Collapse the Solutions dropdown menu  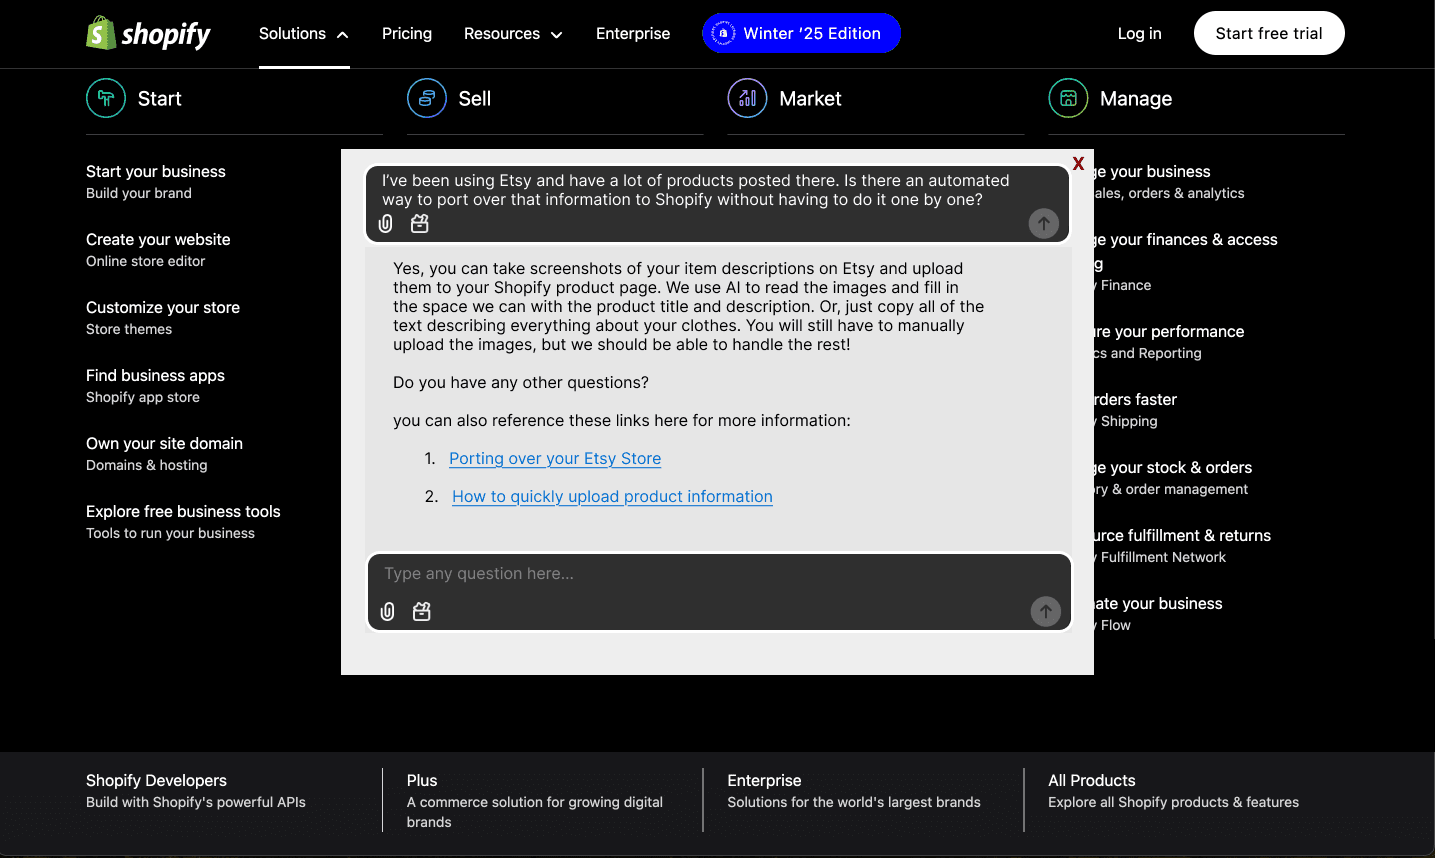point(304,33)
